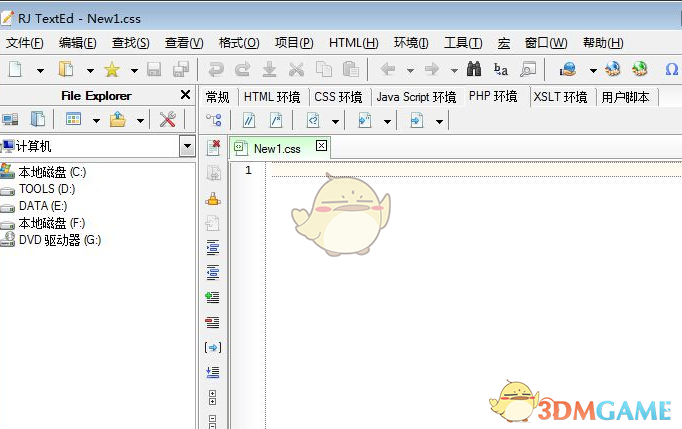Click the green plus add line icon

pyautogui.click(x=213, y=297)
